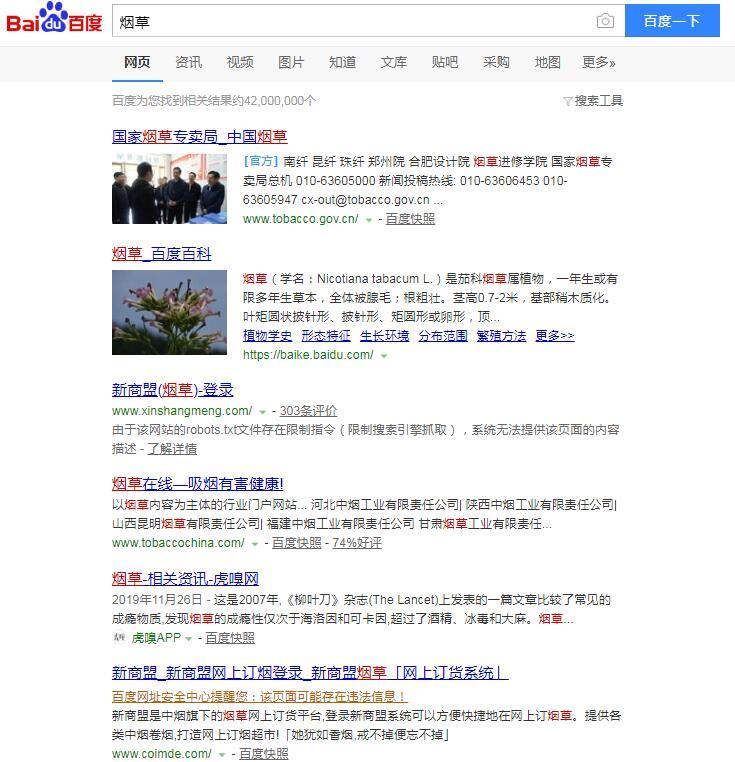This screenshot has height=762, width=735.
Task: Open the 贴吧 tab
Action: coord(445,62)
